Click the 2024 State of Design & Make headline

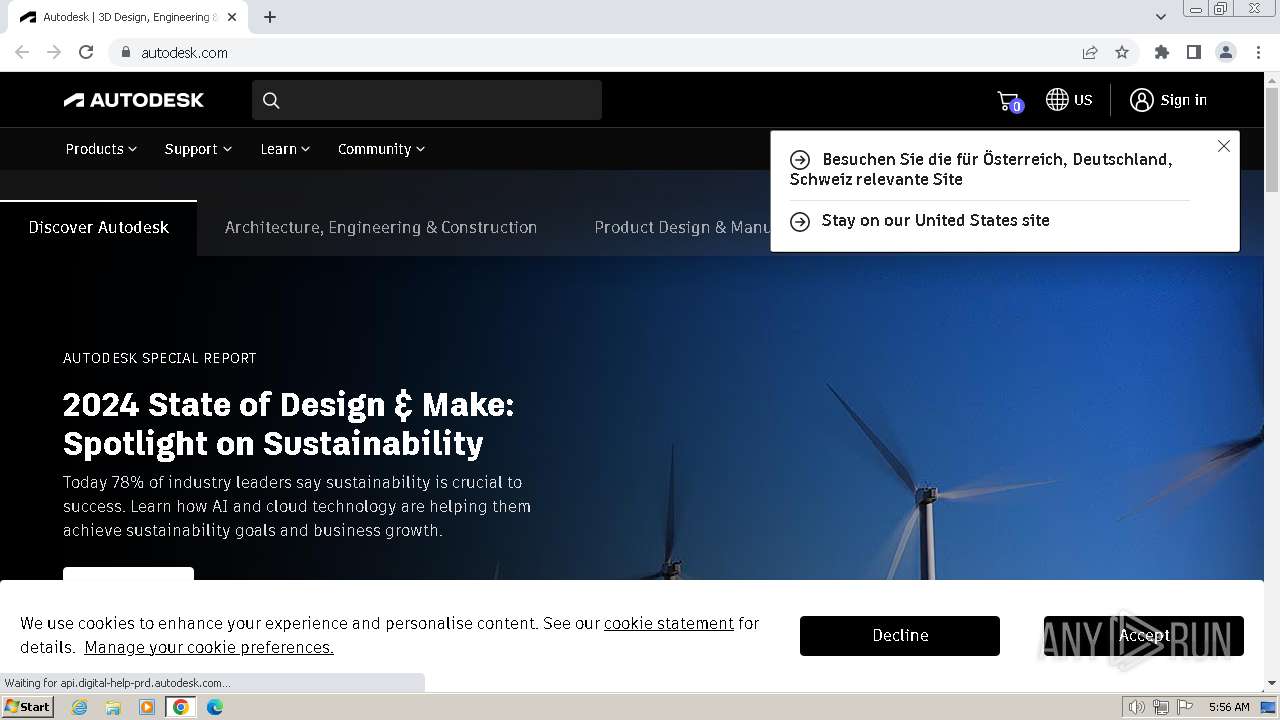point(289,424)
